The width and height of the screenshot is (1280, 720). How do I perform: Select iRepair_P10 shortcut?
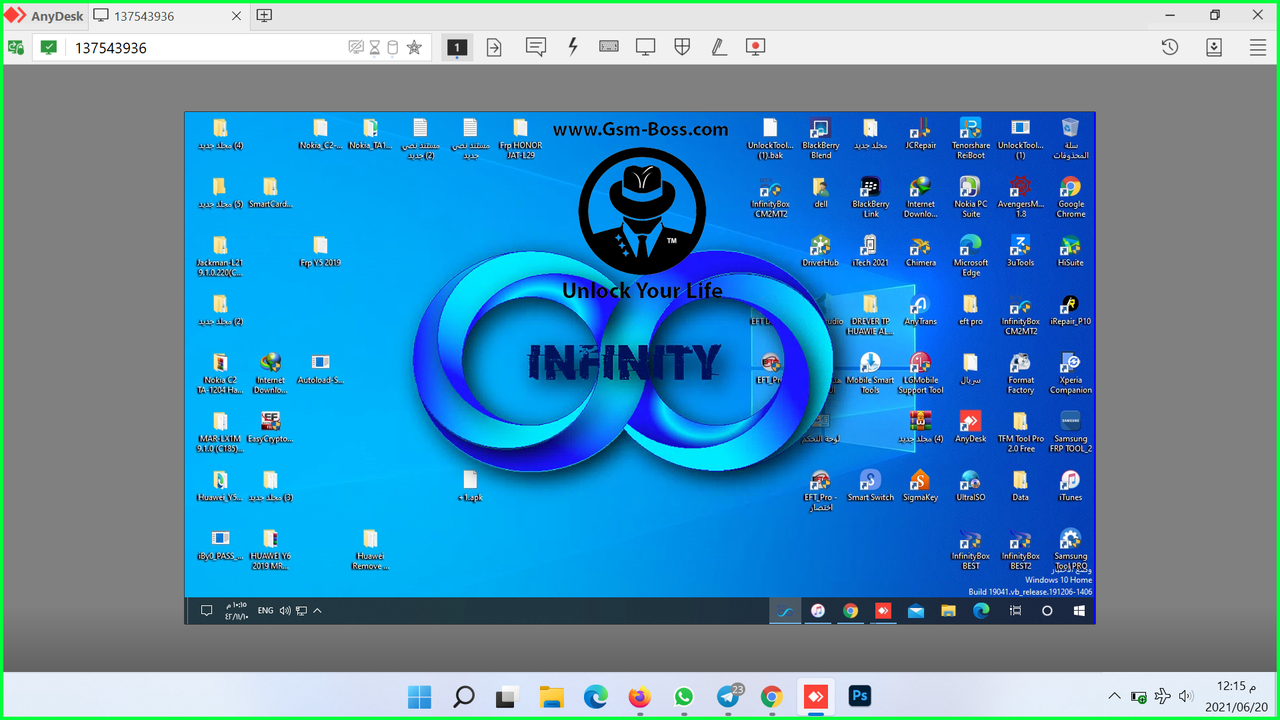(x=1070, y=310)
